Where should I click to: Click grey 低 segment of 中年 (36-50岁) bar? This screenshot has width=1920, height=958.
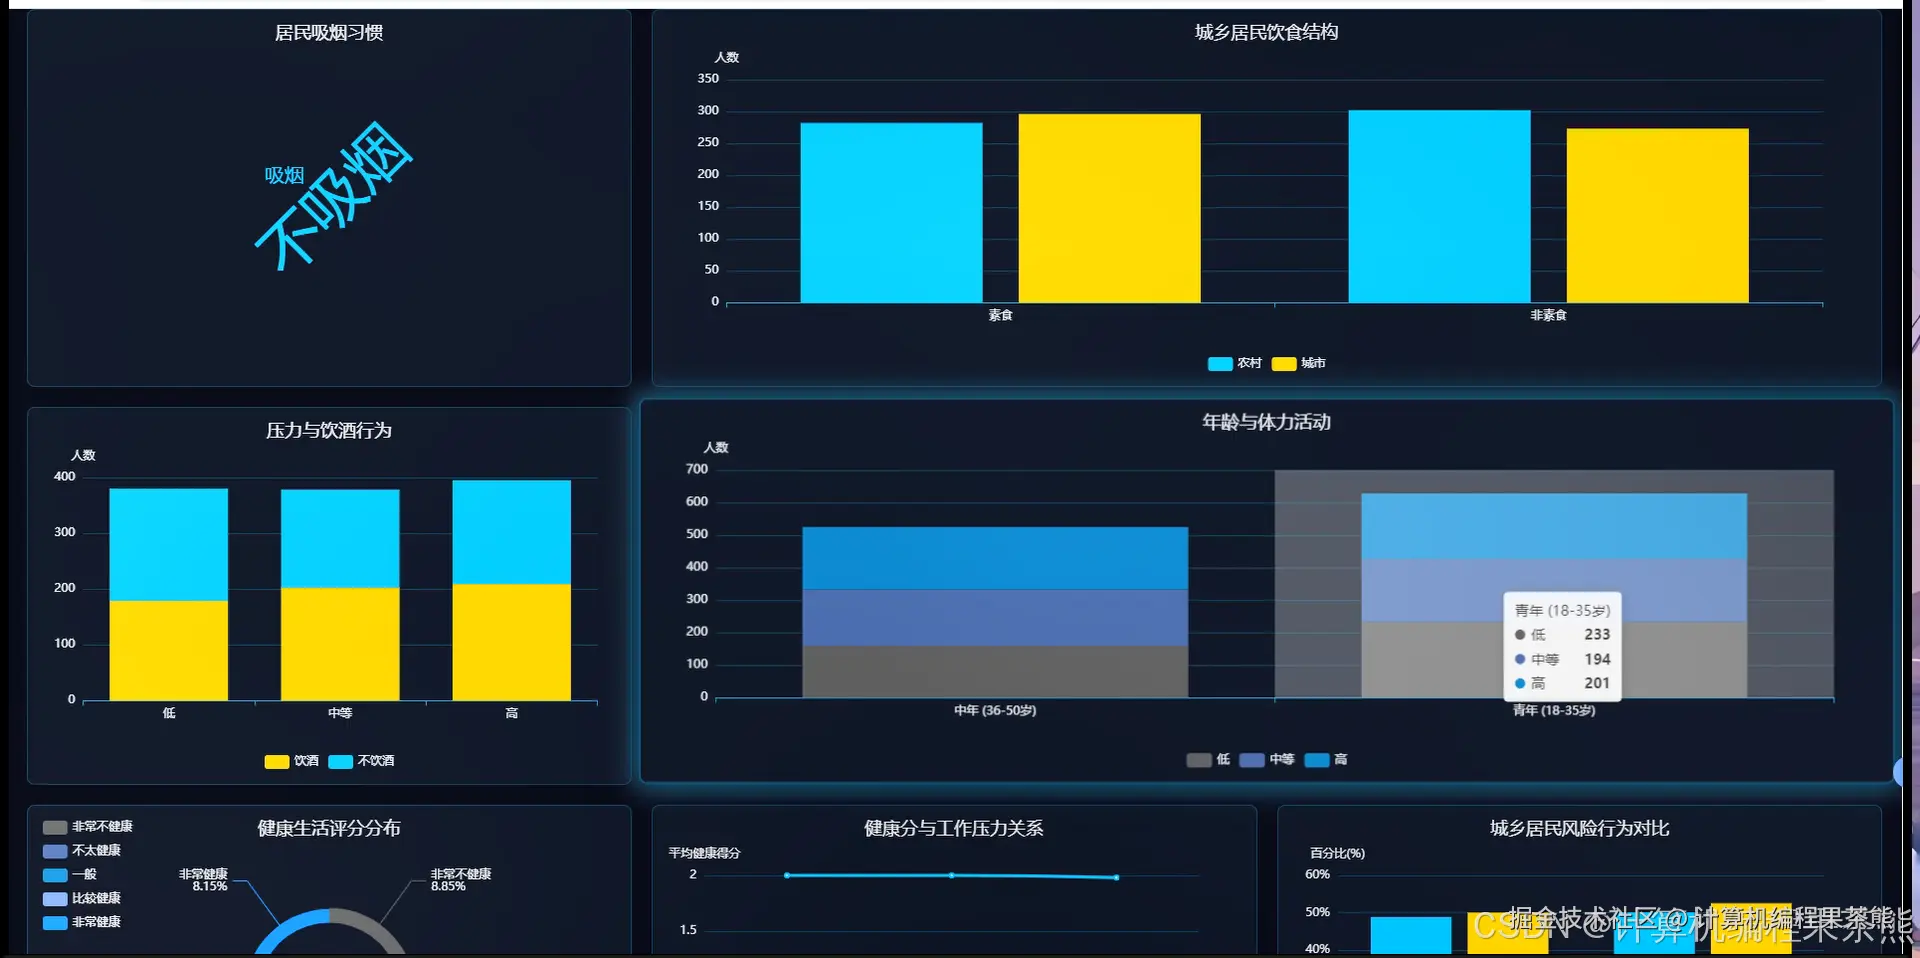point(995,672)
